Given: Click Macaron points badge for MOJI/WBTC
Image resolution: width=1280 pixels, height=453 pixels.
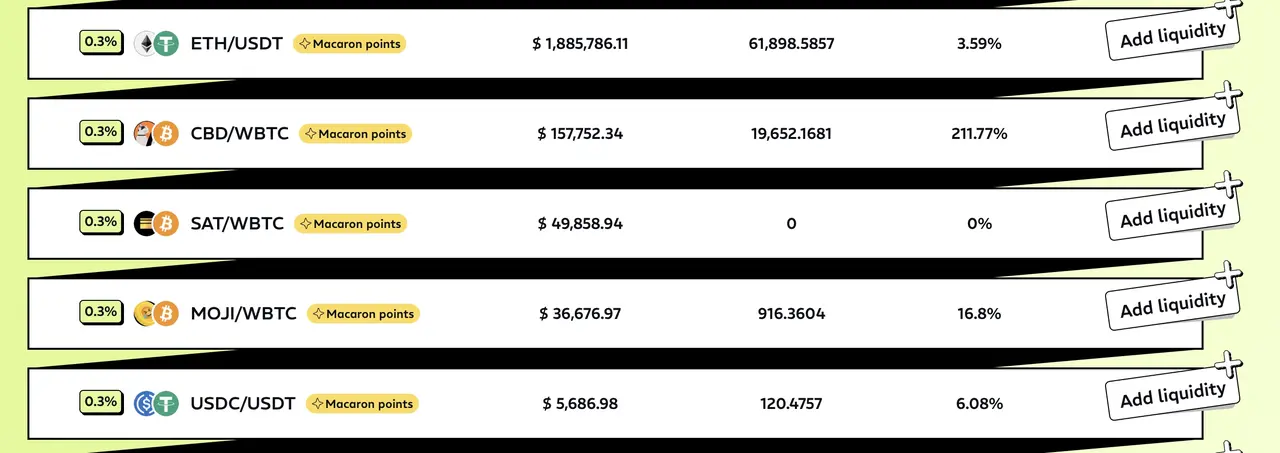Looking at the screenshot, I should 363,314.
